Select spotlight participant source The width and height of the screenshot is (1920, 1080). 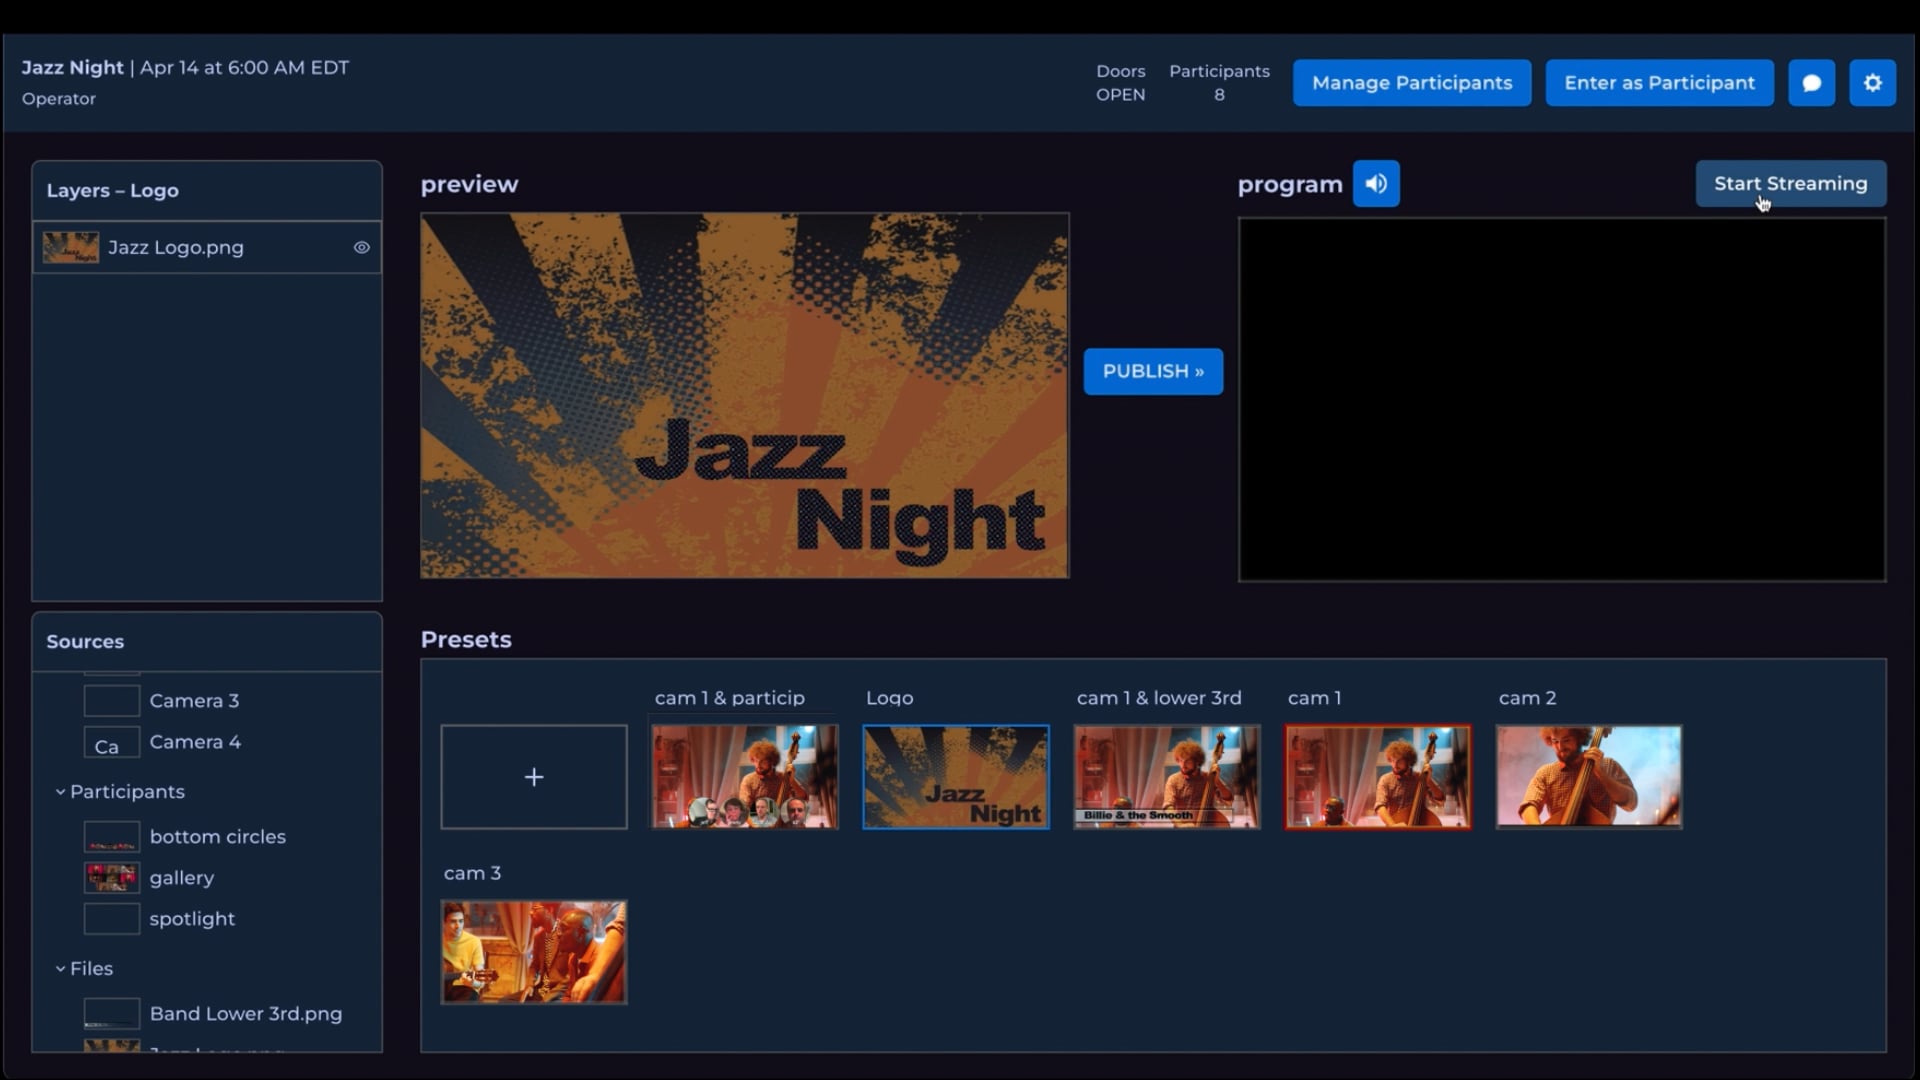point(192,919)
